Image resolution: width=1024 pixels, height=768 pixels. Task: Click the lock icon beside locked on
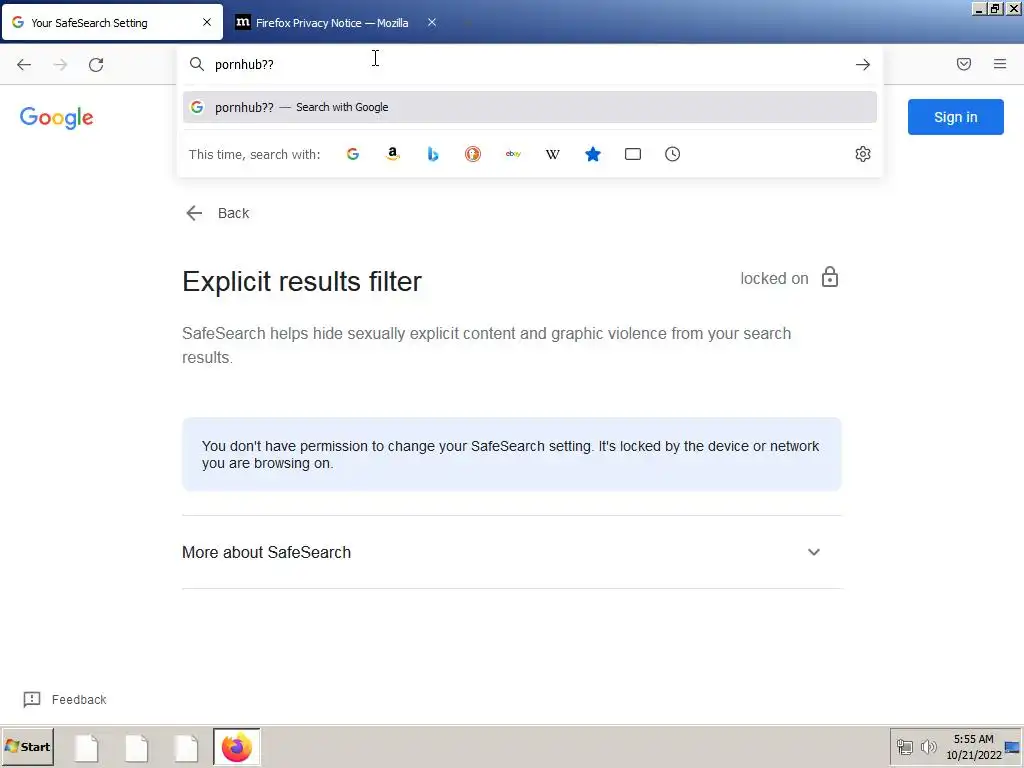pyautogui.click(x=830, y=277)
